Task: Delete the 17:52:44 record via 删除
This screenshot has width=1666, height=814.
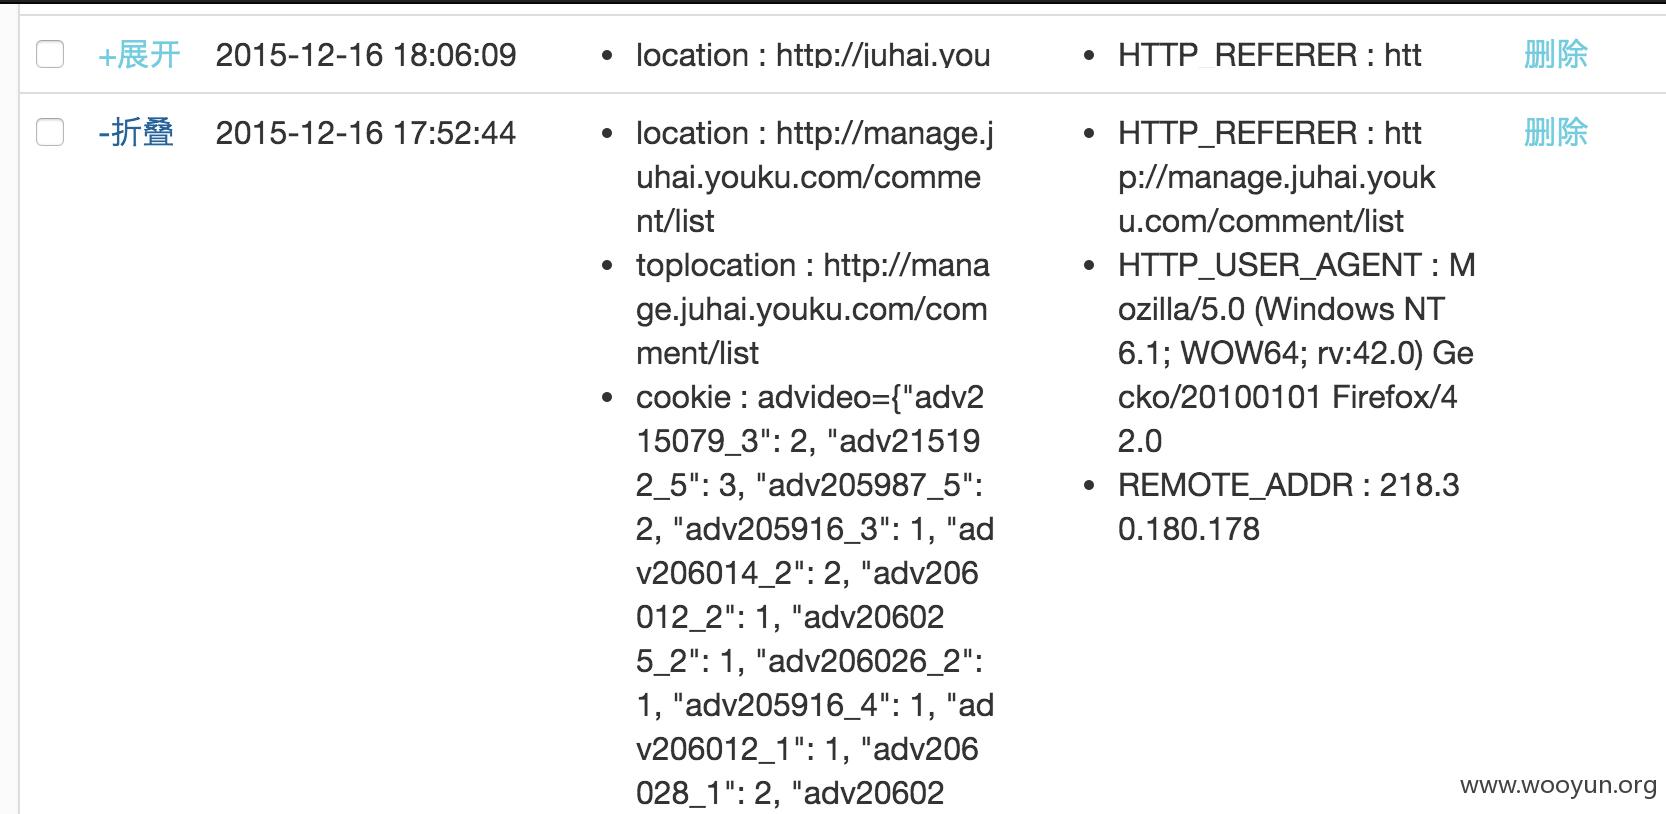Action: pos(1556,133)
